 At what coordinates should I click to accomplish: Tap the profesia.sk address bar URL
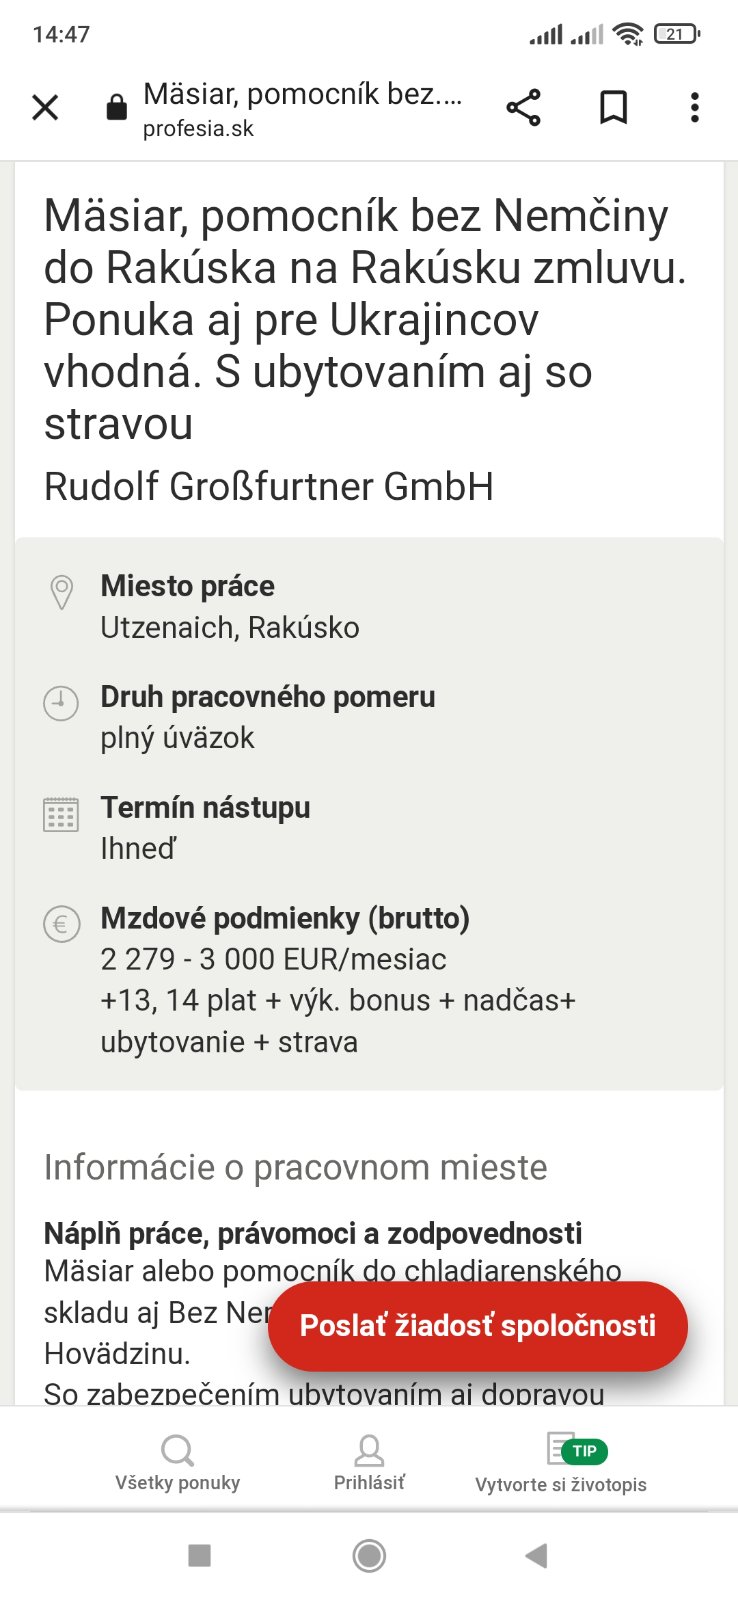coord(198,129)
